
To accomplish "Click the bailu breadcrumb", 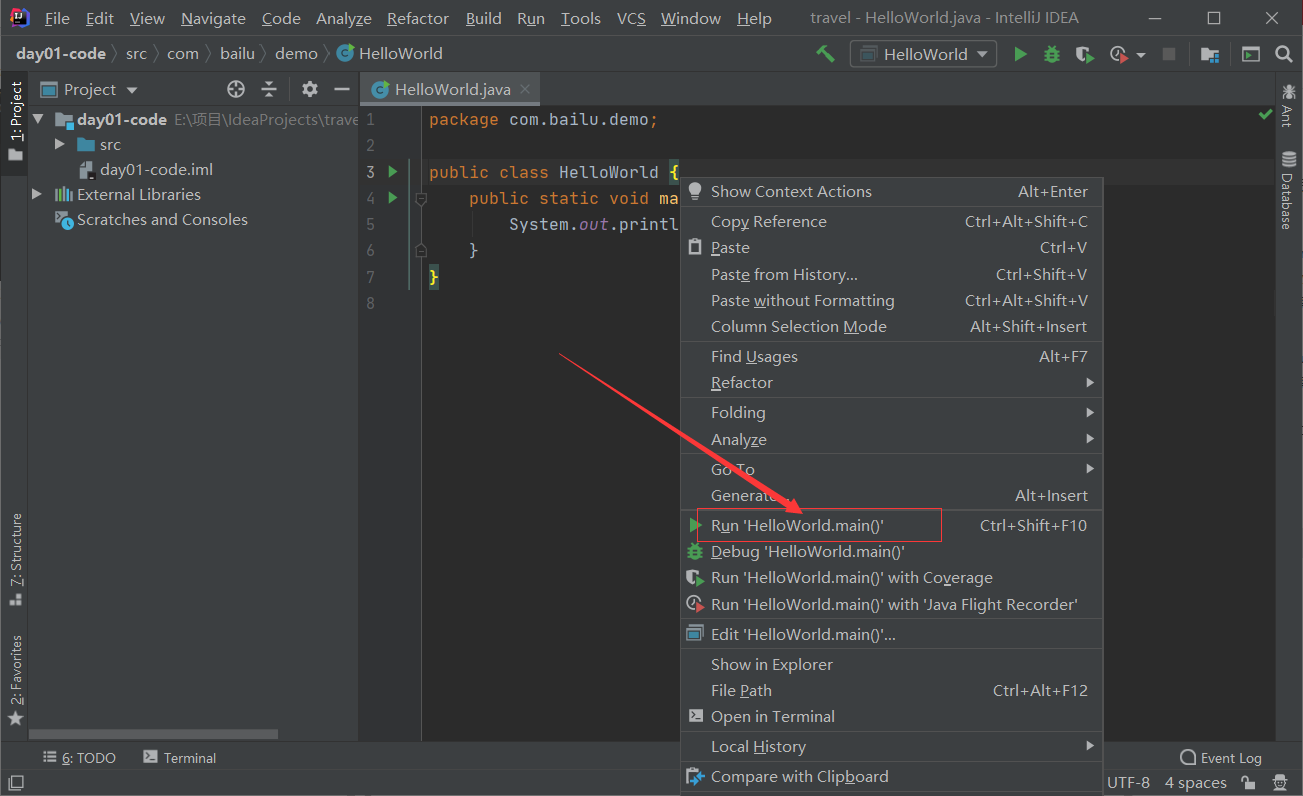I will (238, 54).
